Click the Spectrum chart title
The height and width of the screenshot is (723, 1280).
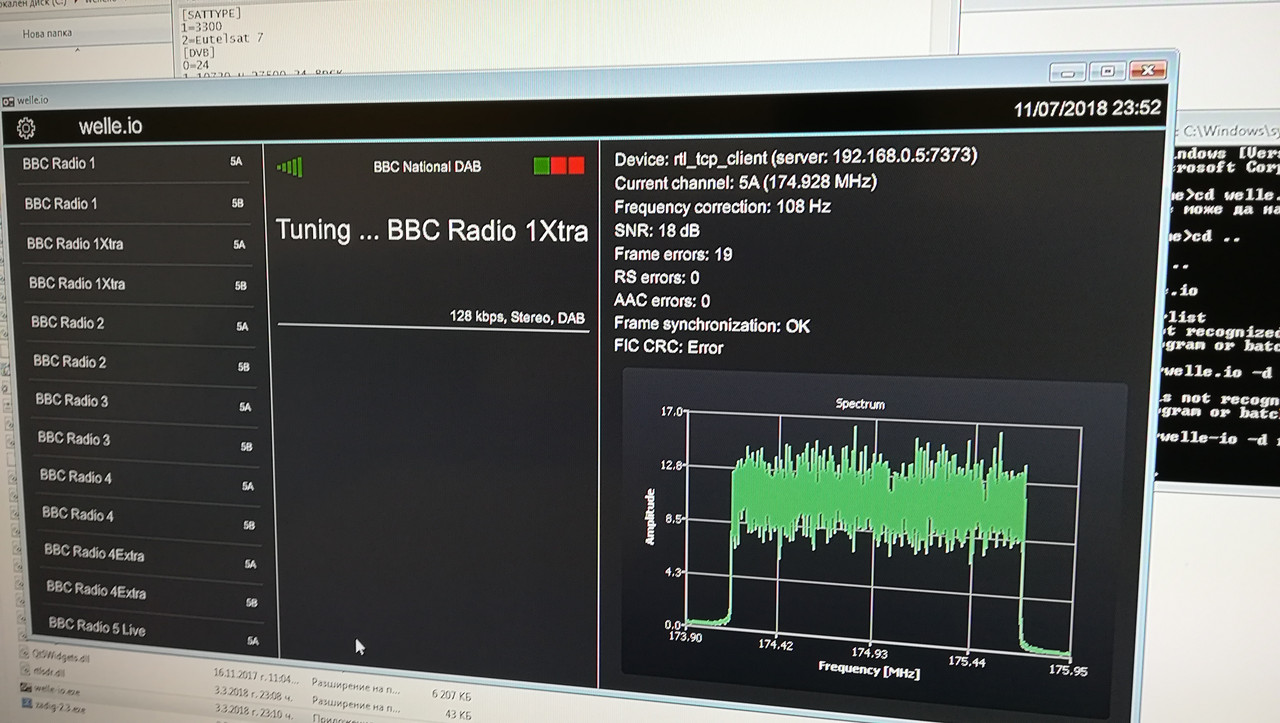(x=860, y=404)
